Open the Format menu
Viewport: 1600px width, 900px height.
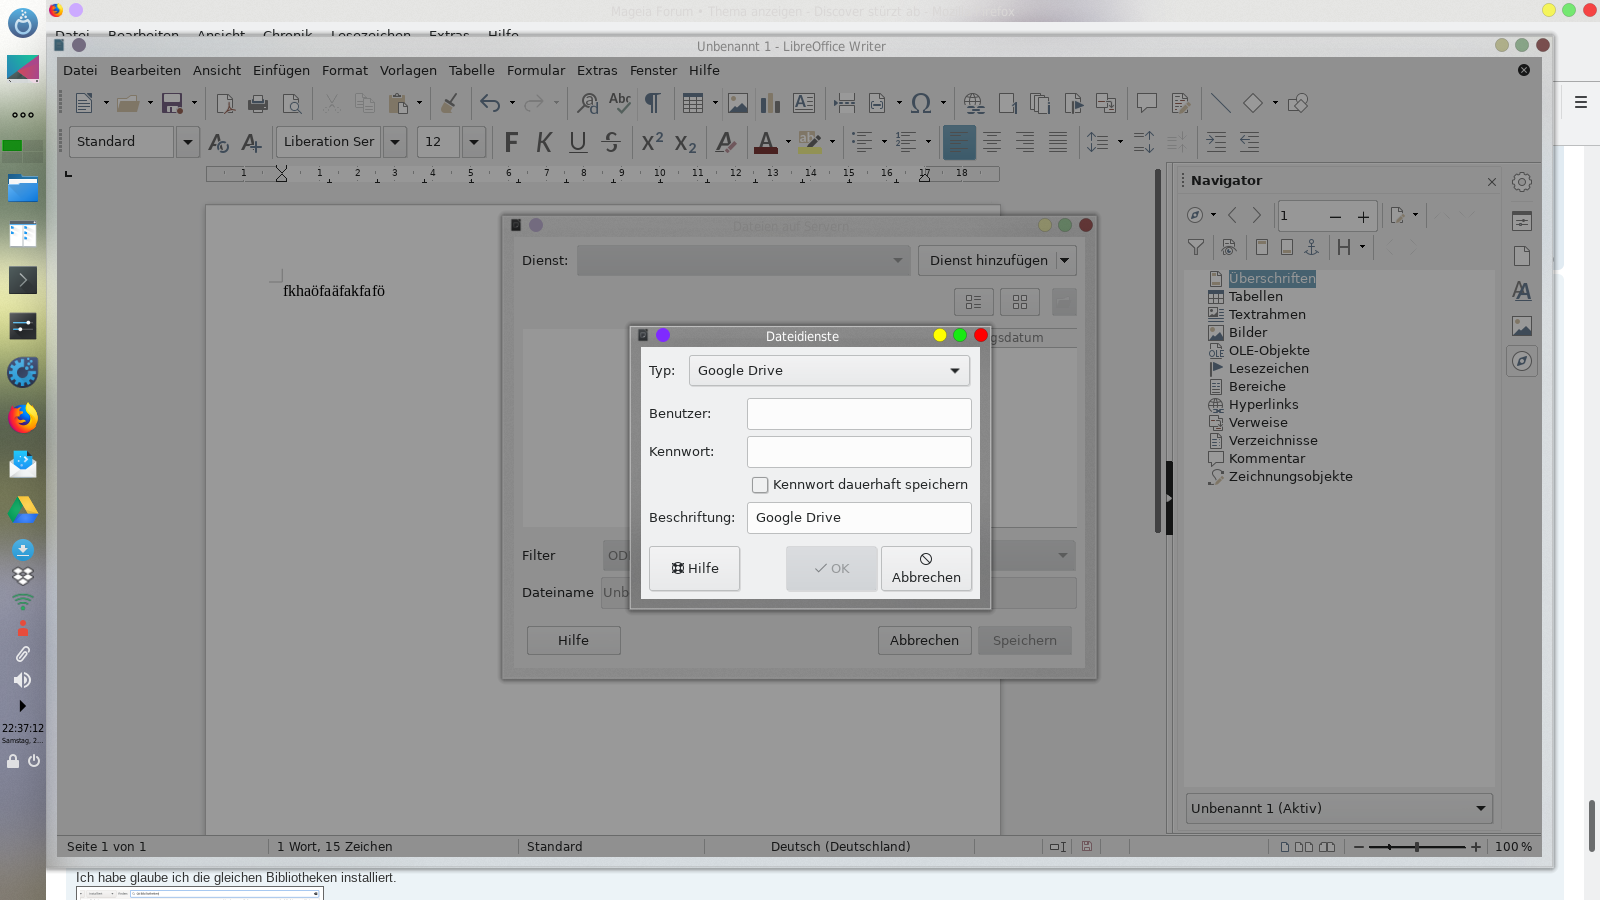(x=345, y=70)
